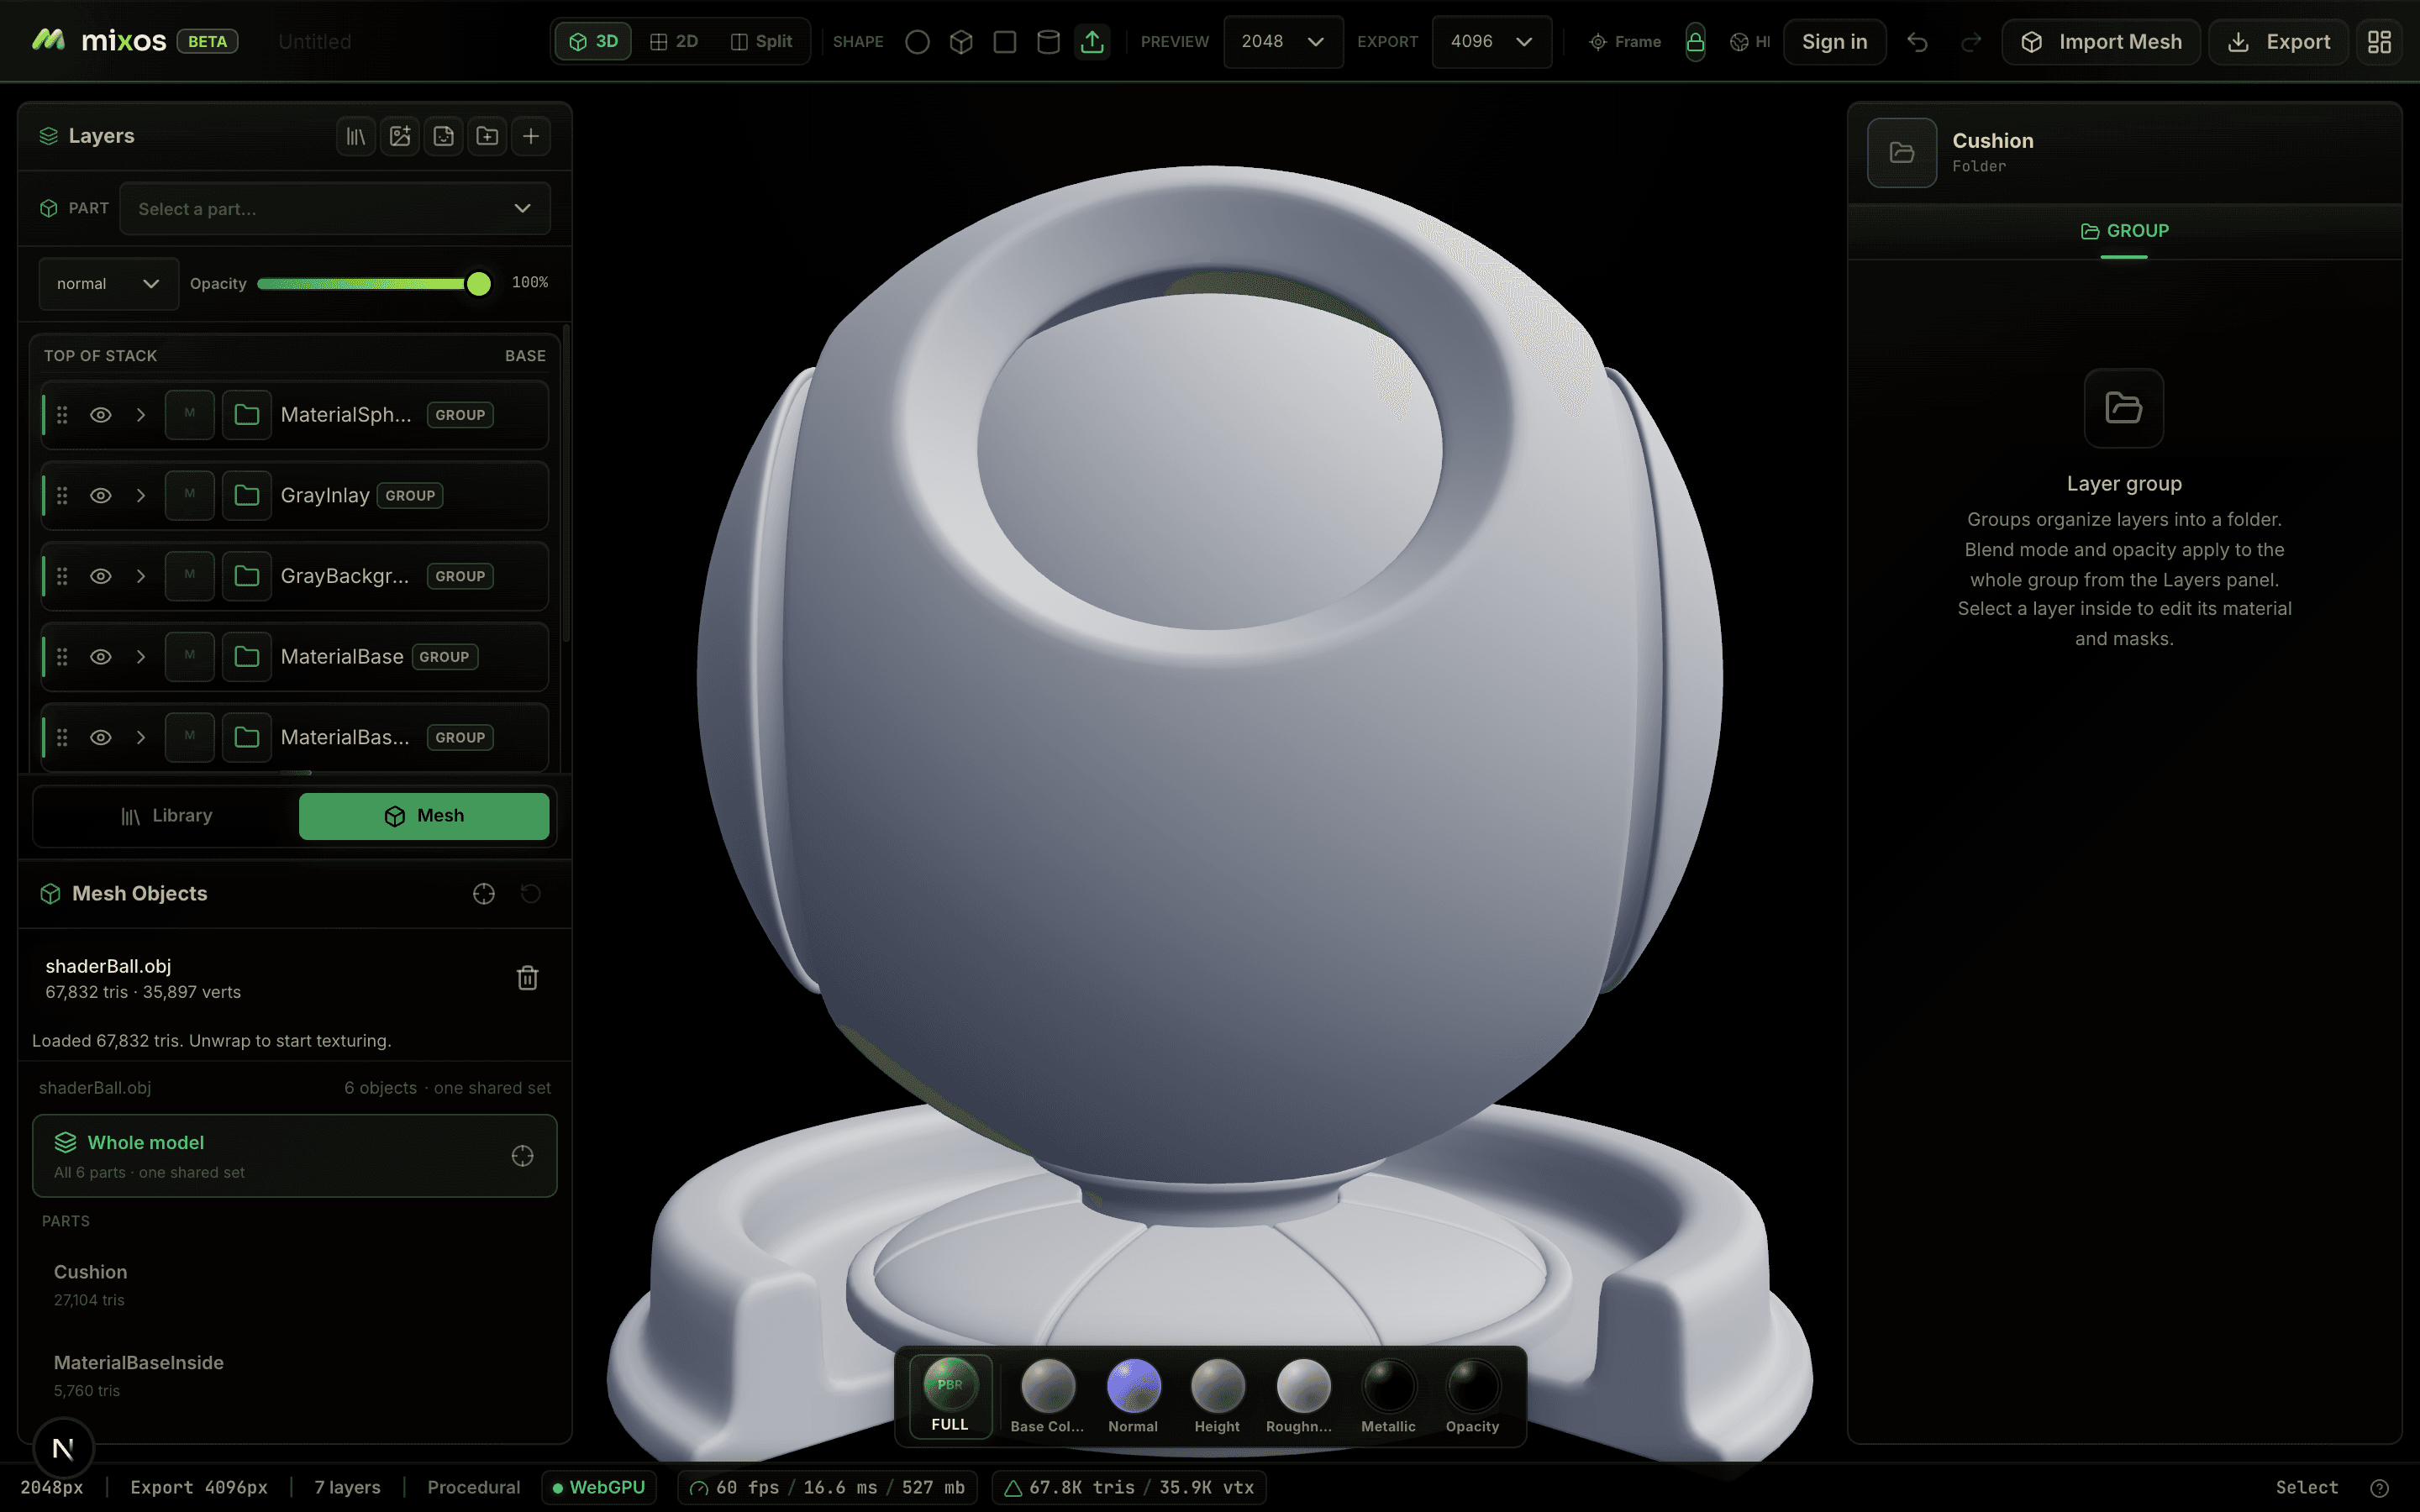Image resolution: width=2420 pixels, height=1512 pixels.
Task: Toggle the HI quality option
Action: coord(1750,42)
